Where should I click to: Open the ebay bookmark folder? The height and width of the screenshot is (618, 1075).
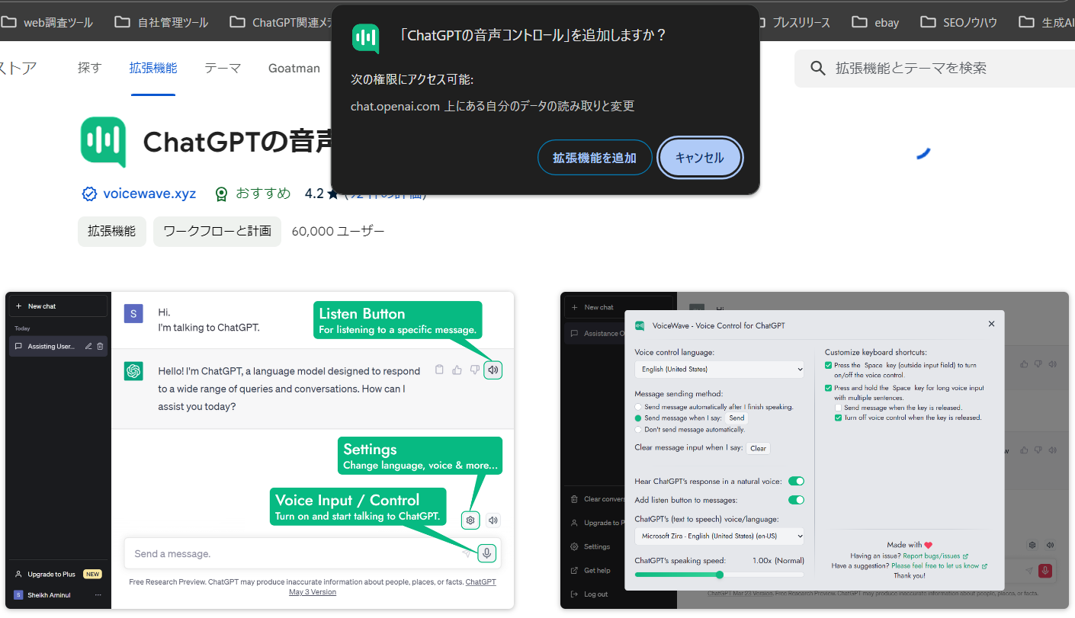click(x=875, y=23)
